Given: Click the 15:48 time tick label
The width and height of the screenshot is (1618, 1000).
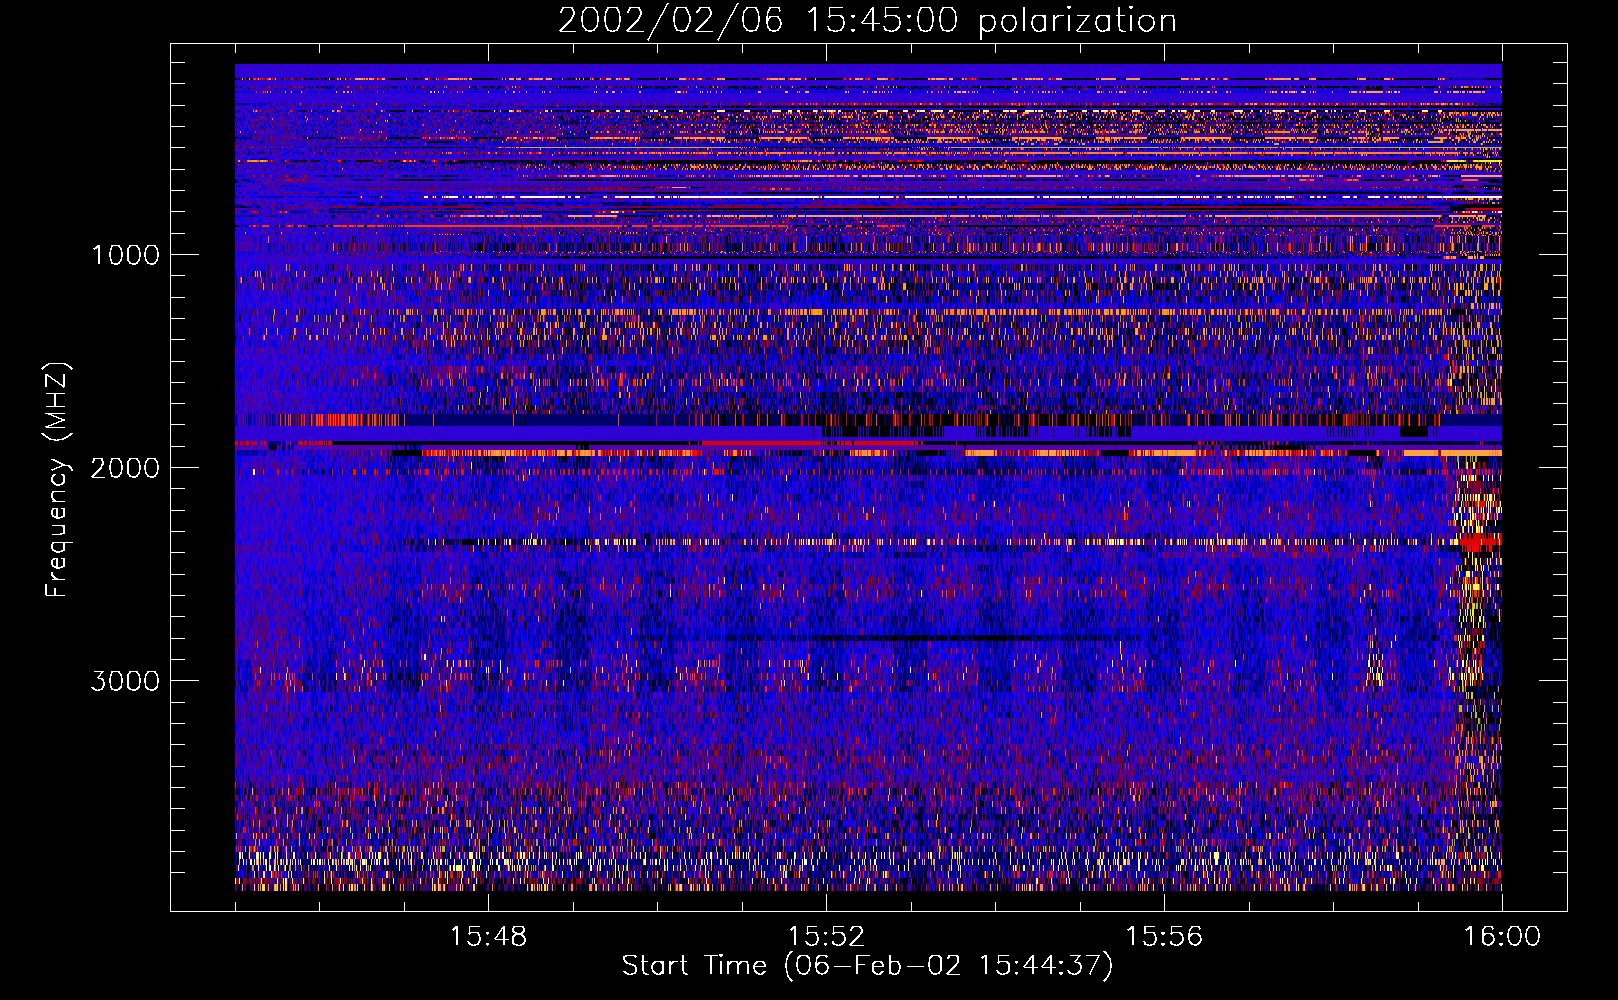Looking at the screenshot, I should point(488,937).
